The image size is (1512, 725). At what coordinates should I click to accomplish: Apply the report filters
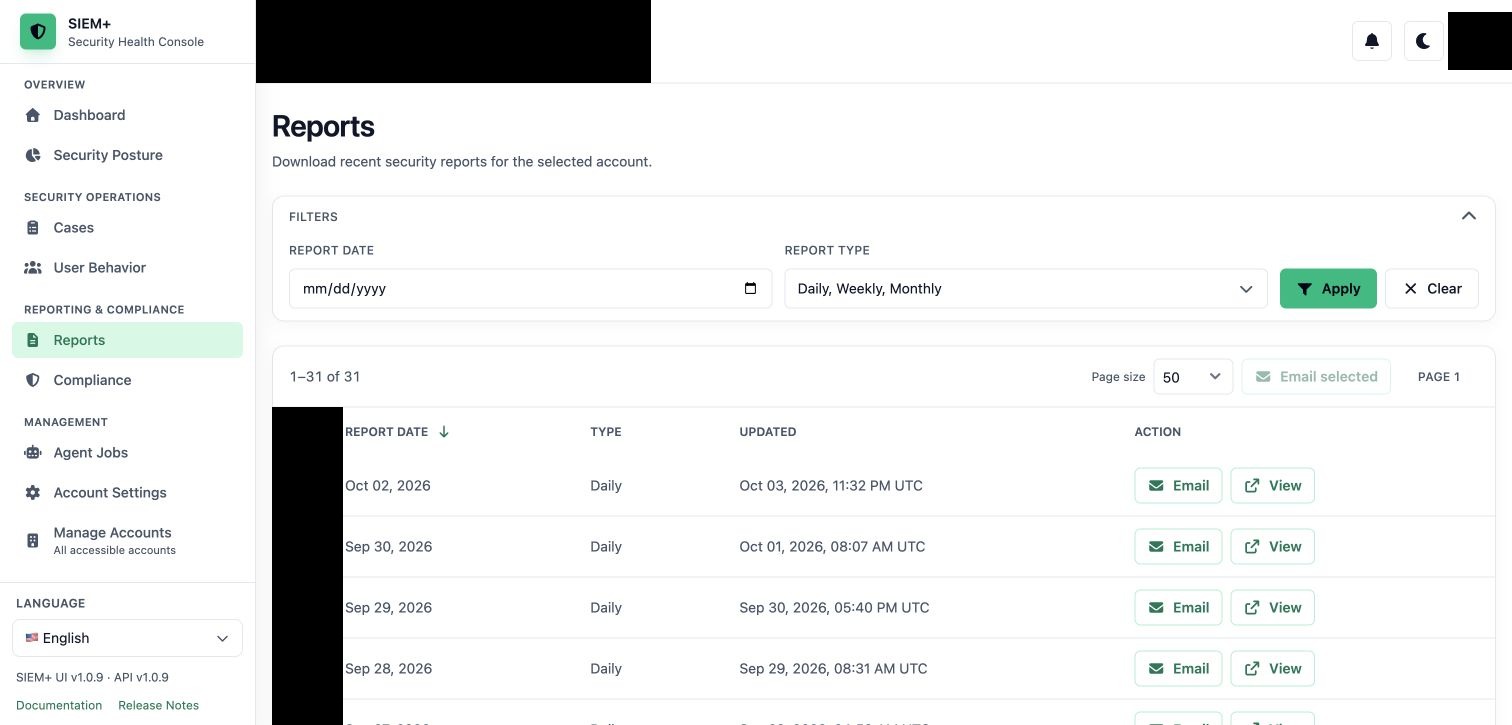tap(1328, 288)
